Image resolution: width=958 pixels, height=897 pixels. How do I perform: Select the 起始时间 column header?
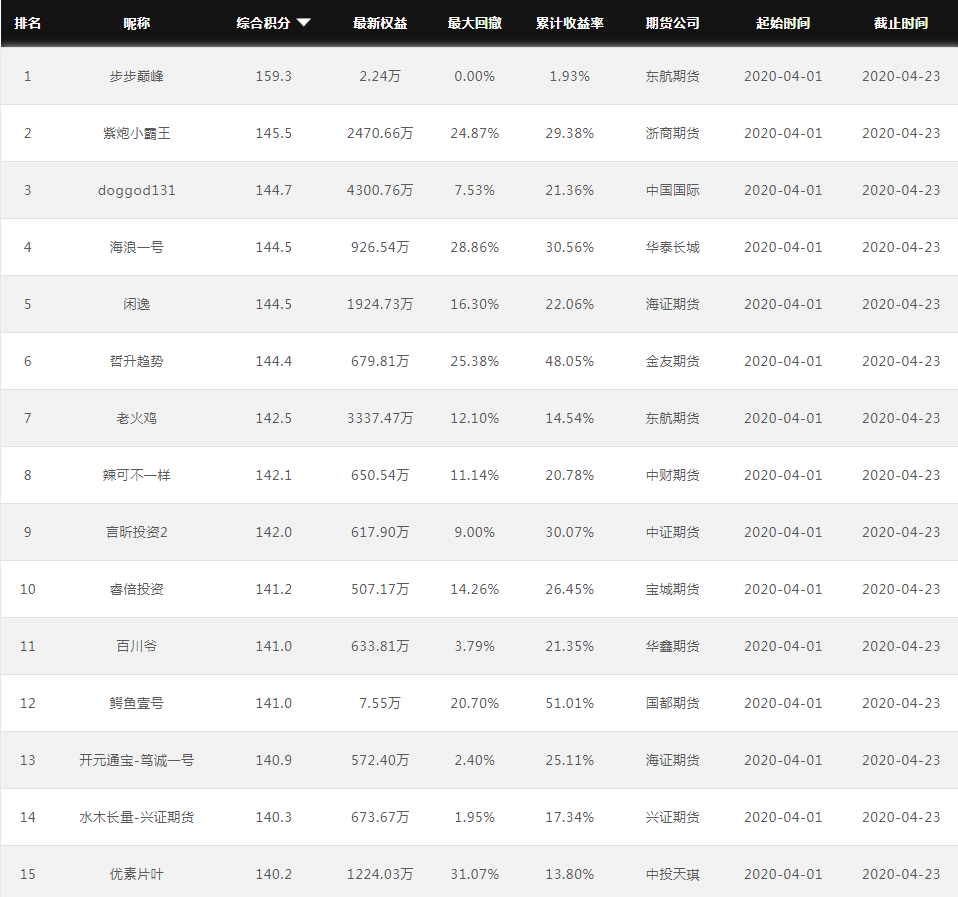(x=783, y=23)
